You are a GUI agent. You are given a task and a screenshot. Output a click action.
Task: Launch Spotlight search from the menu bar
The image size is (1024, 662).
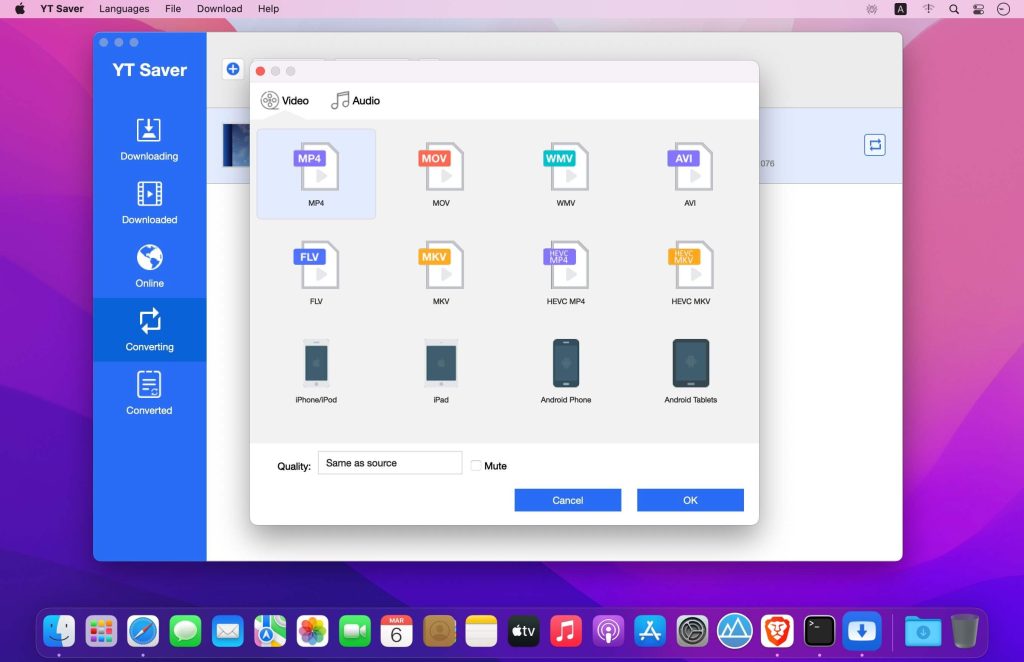point(953,8)
